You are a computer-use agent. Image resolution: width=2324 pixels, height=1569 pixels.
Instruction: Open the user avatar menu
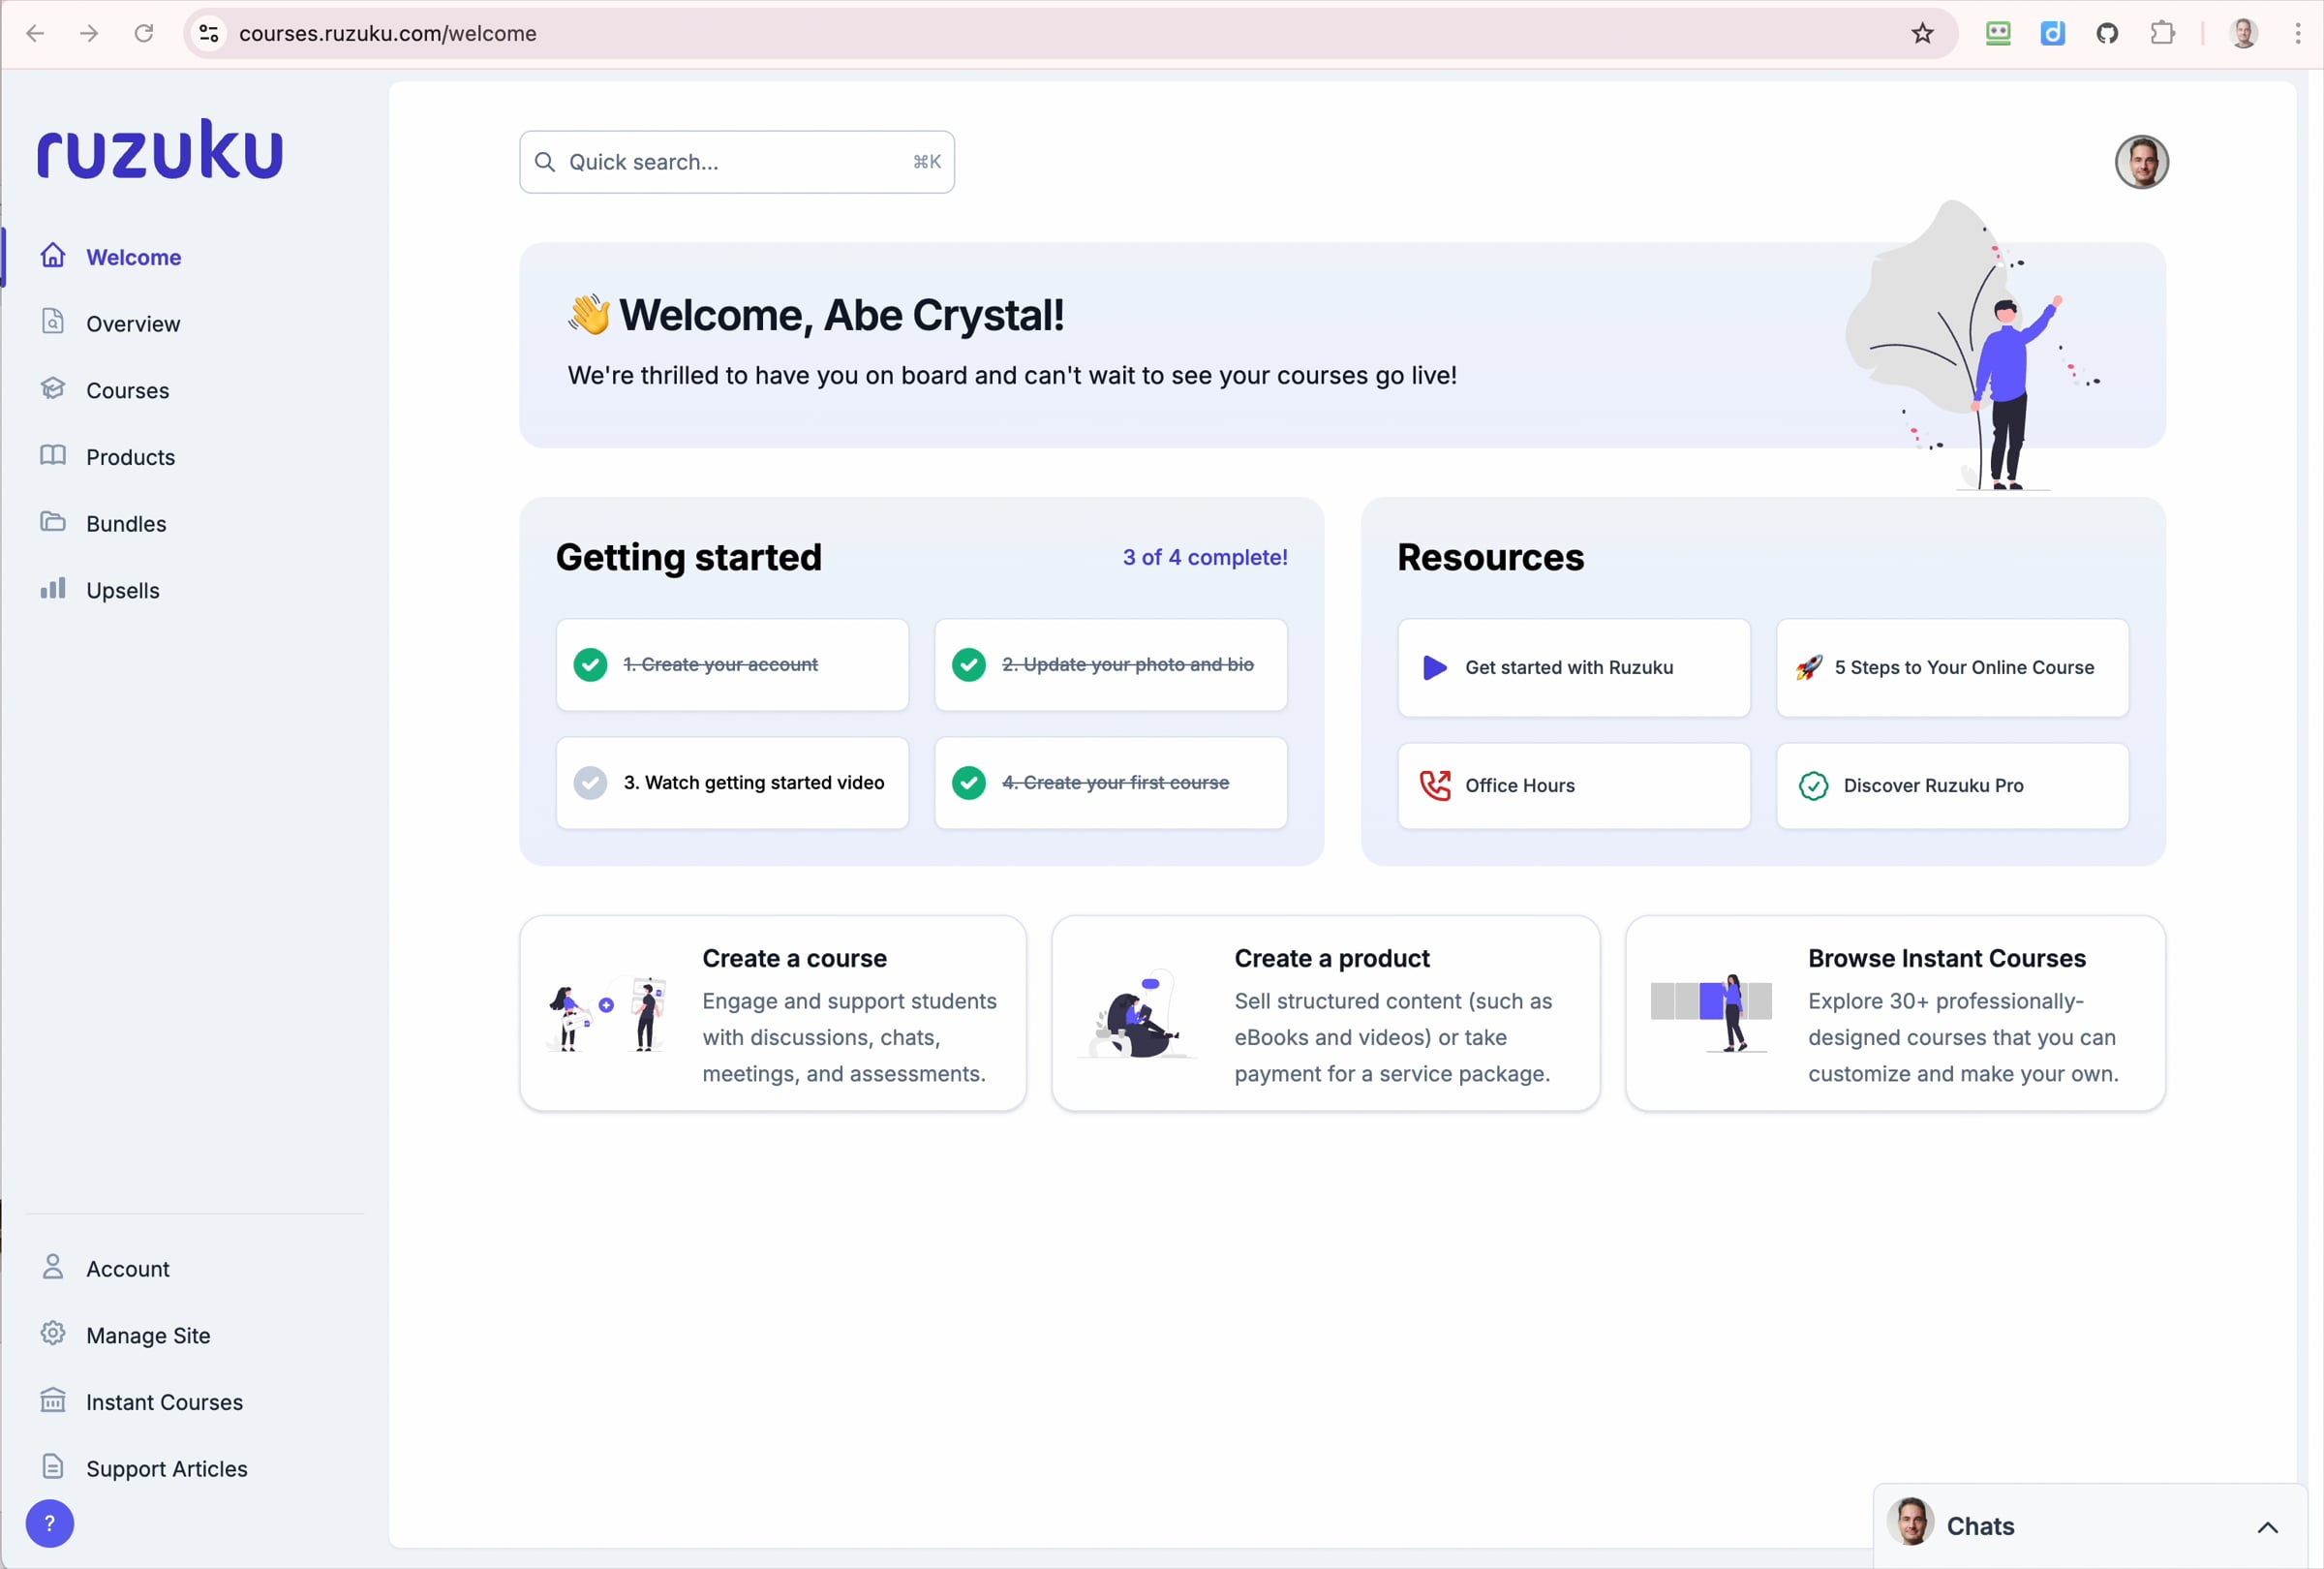[x=2141, y=162]
